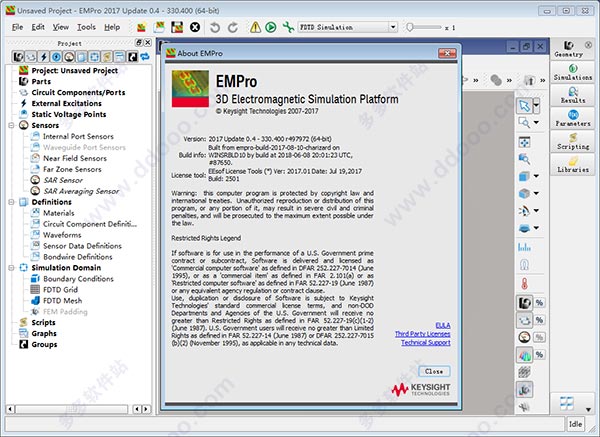Open the Tools menu
This screenshot has height=437, width=600.
(86, 27)
